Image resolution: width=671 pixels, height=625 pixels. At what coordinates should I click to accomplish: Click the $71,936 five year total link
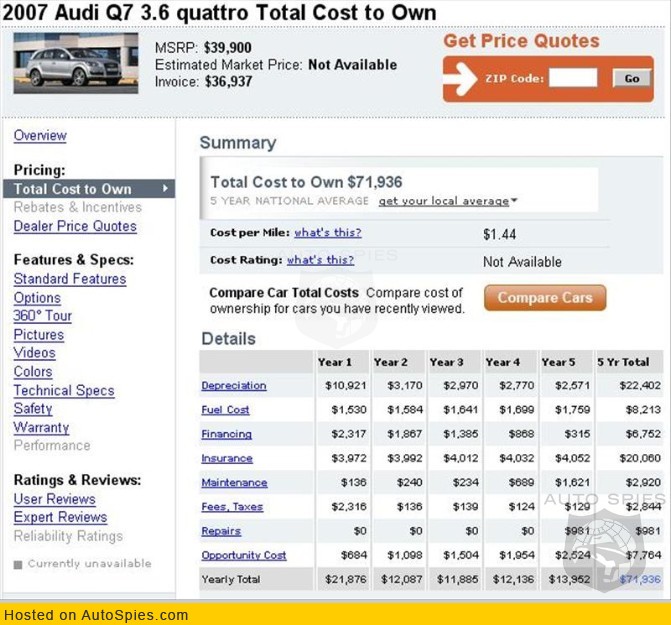pos(640,580)
